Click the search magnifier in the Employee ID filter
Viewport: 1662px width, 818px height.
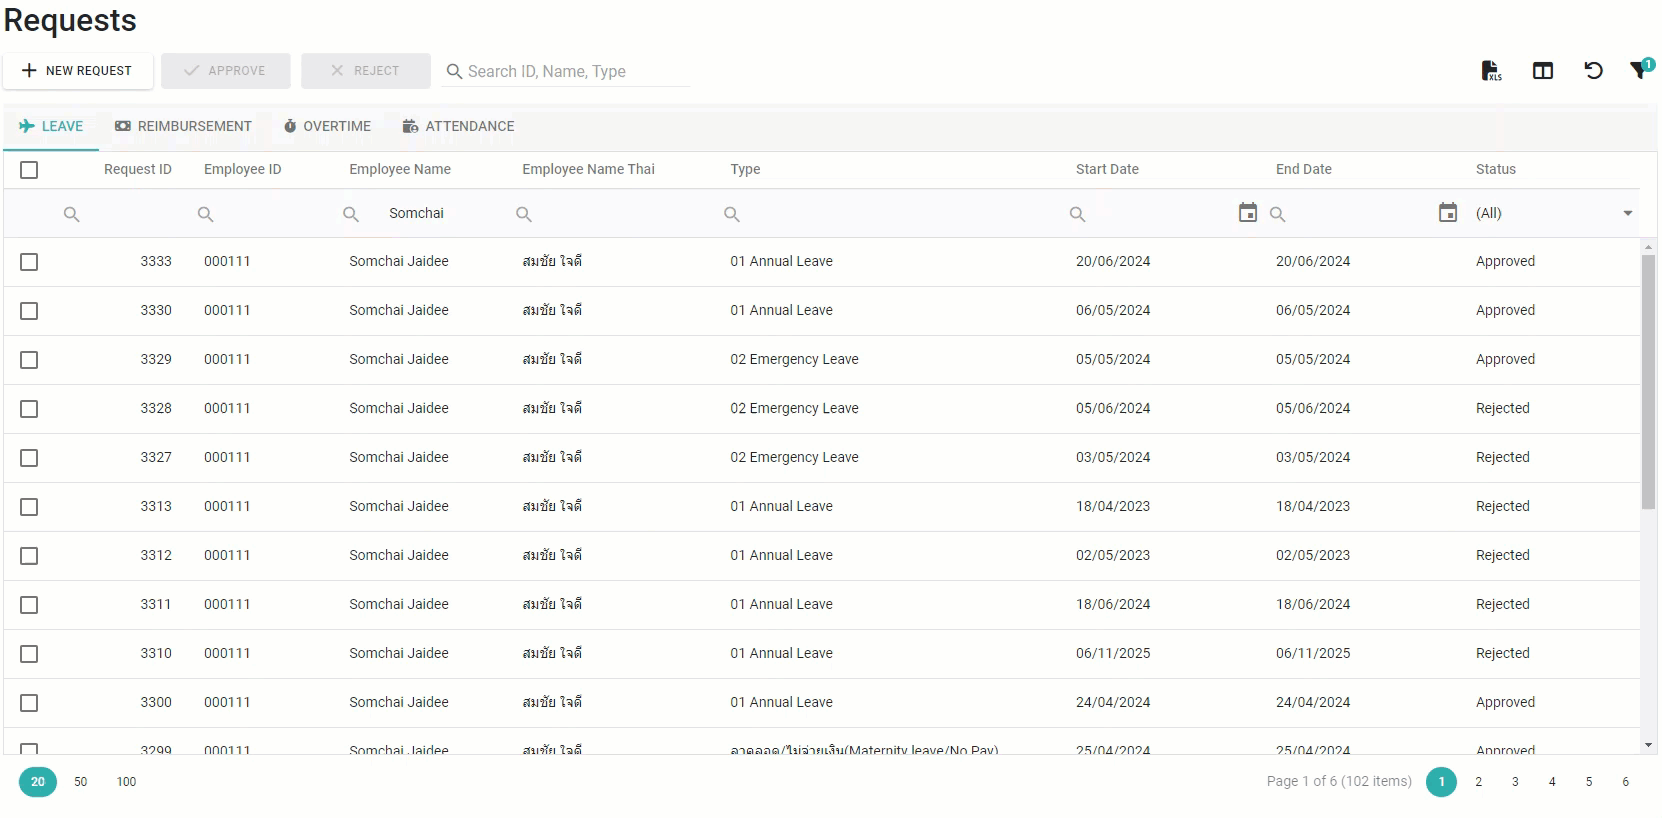[206, 214]
